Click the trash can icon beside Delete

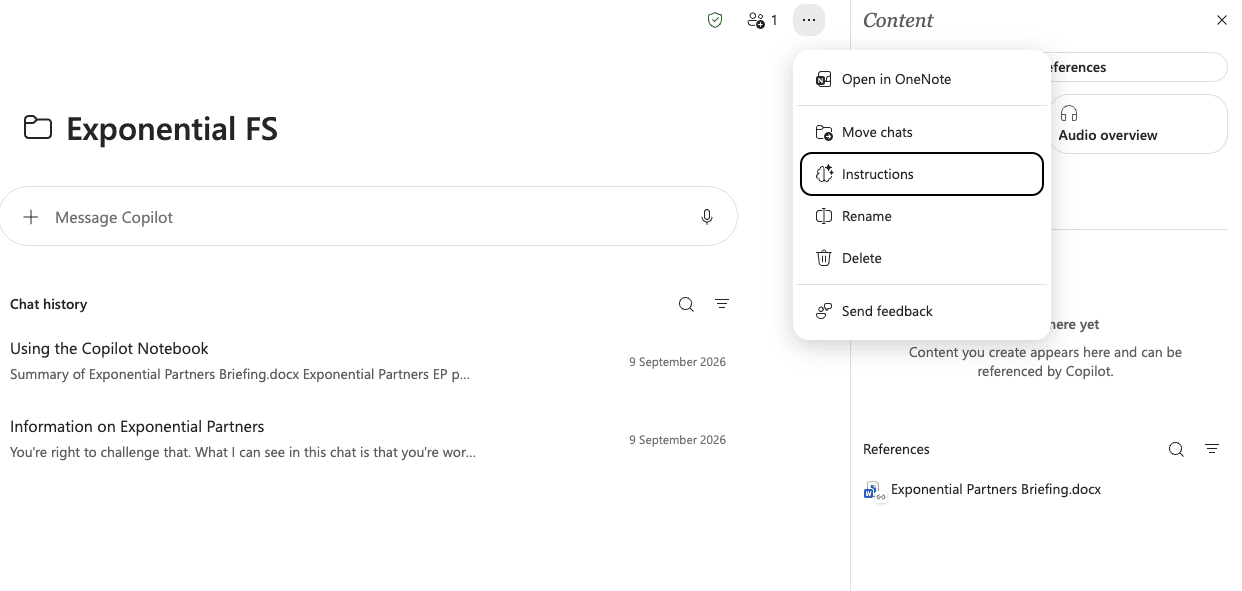[x=824, y=258]
